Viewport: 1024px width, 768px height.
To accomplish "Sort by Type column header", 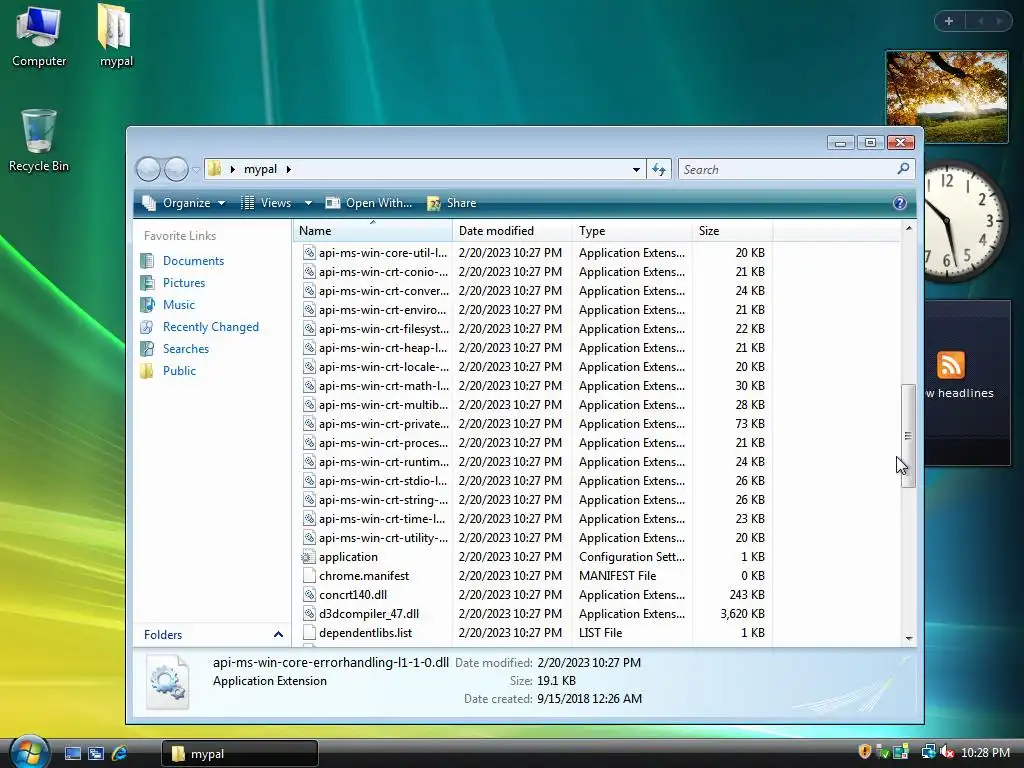I will click(632, 231).
